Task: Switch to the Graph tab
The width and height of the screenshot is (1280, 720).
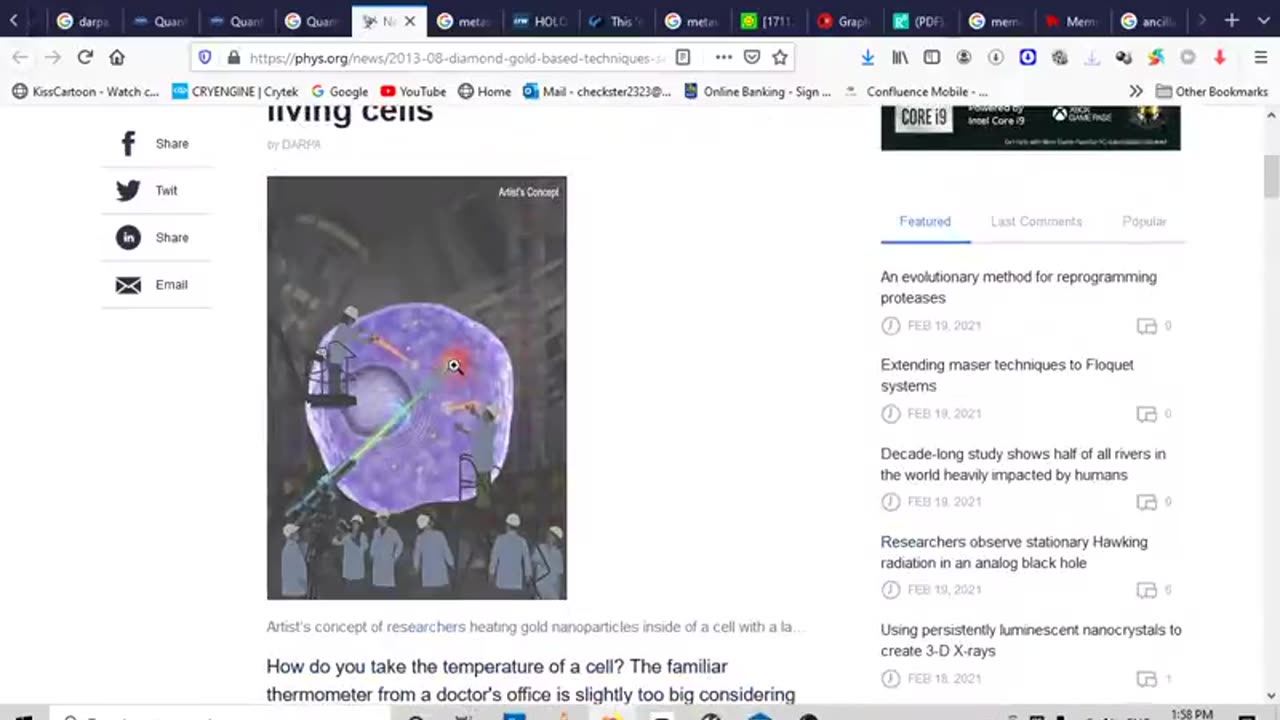Action: [843, 20]
